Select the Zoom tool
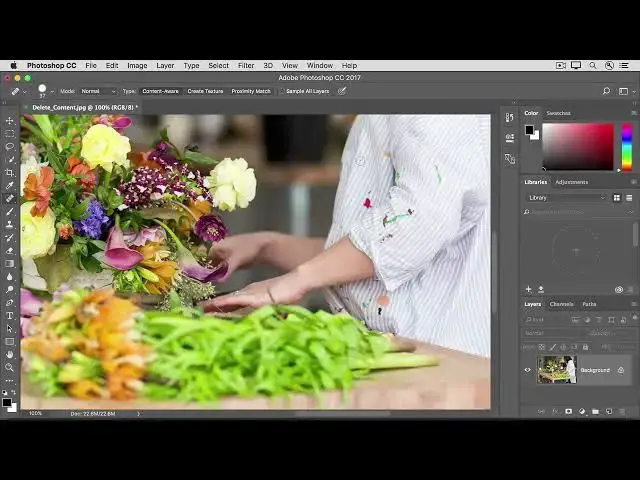Viewport: 640px width, 480px height. (10, 367)
